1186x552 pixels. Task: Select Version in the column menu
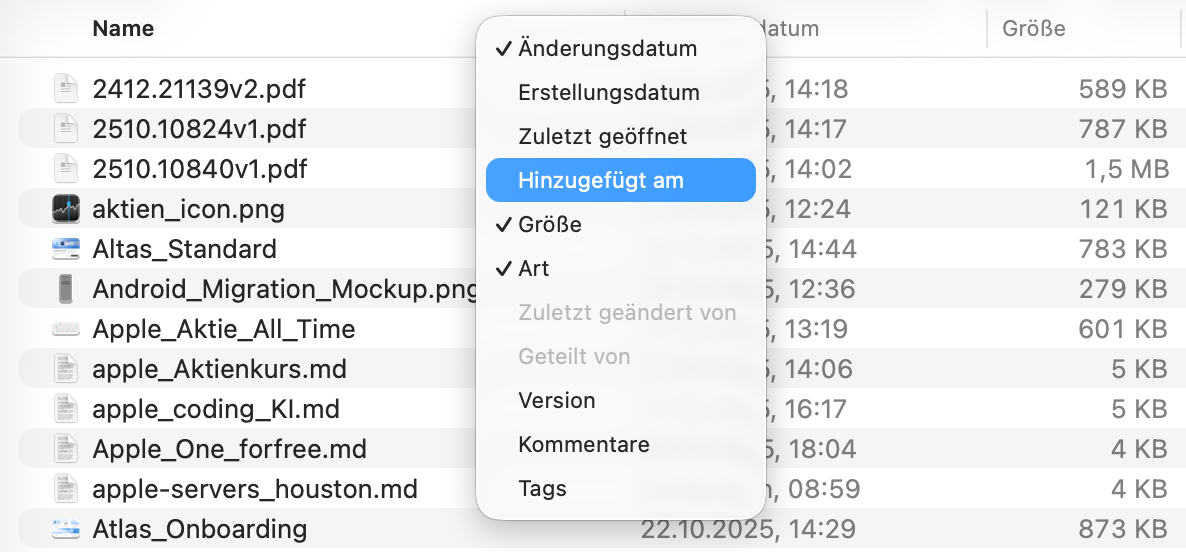click(556, 400)
